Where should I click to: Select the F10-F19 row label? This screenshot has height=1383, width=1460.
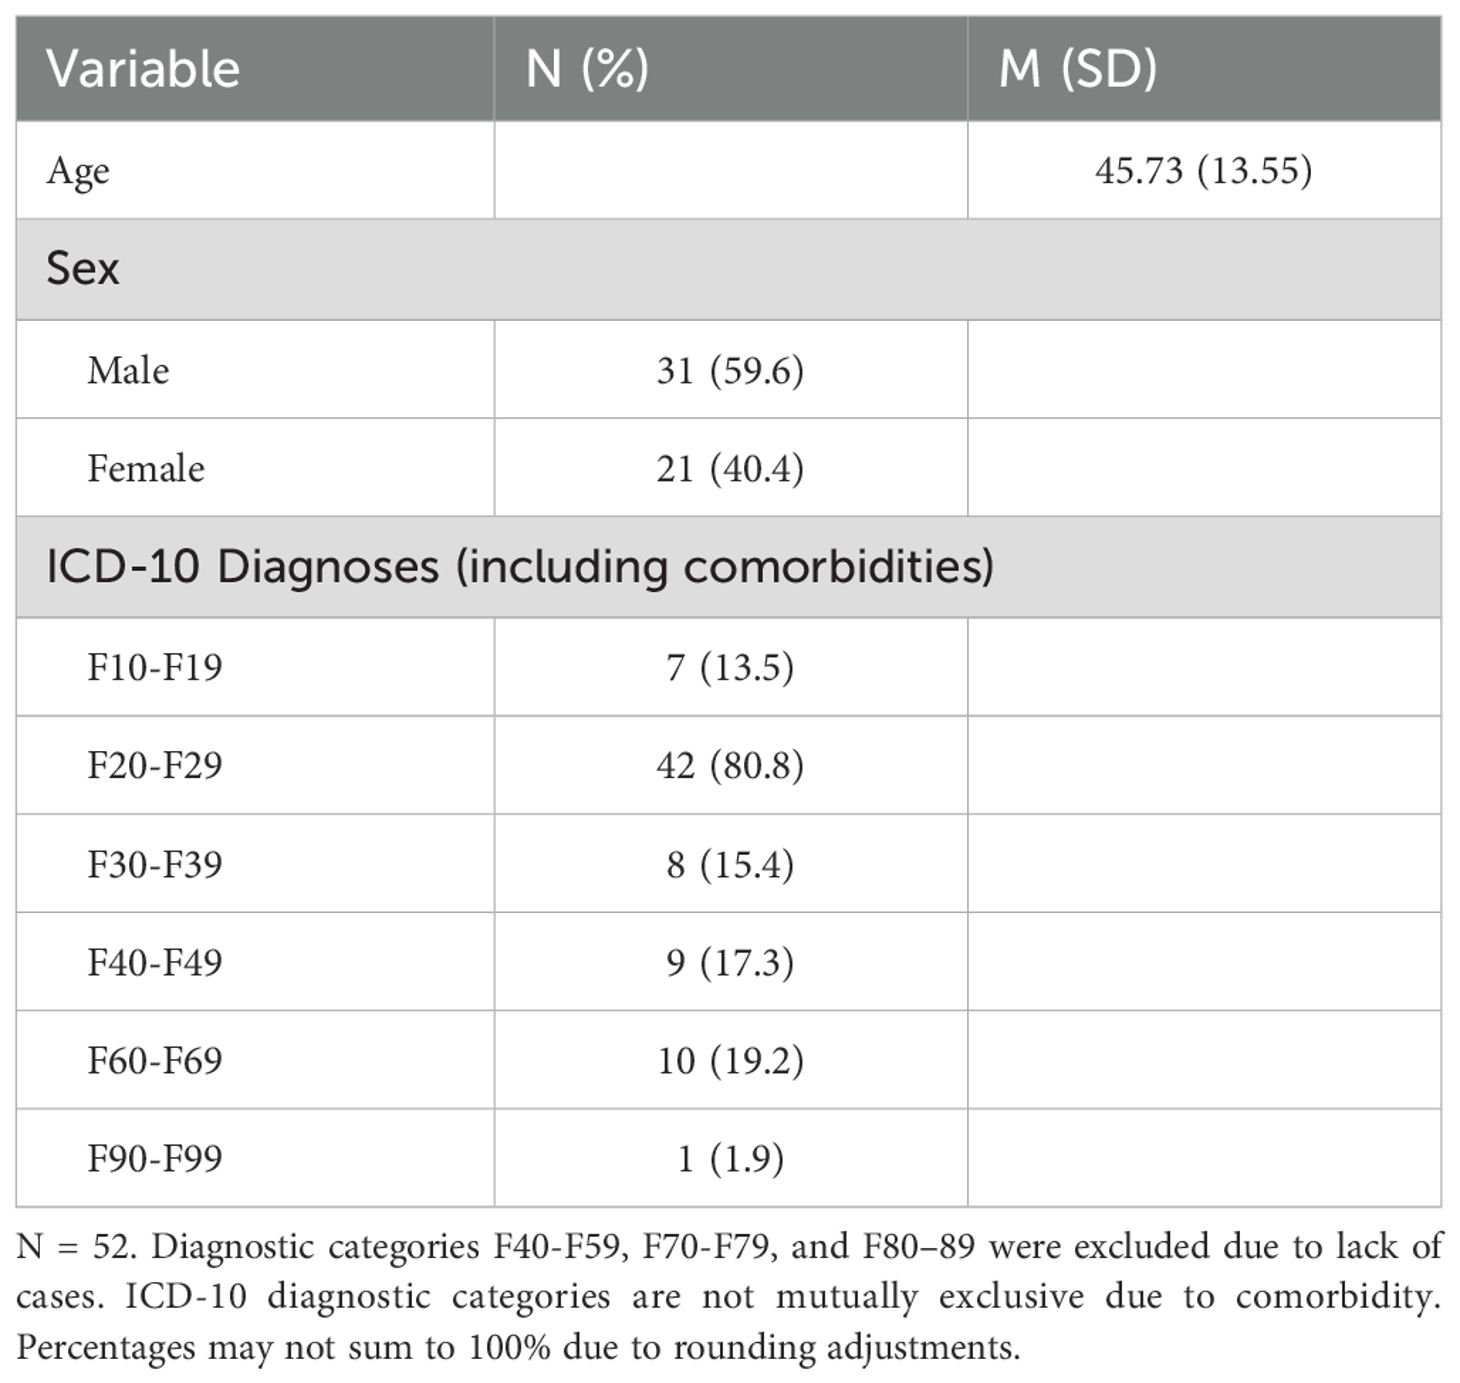click(x=155, y=666)
